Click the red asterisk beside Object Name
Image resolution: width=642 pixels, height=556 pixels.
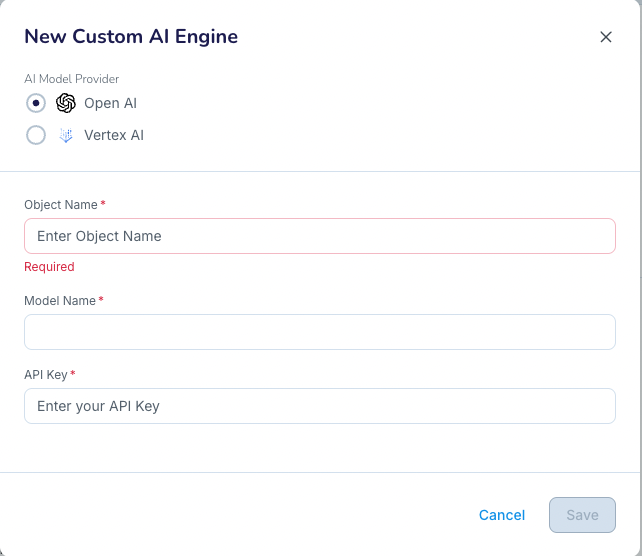103,204
